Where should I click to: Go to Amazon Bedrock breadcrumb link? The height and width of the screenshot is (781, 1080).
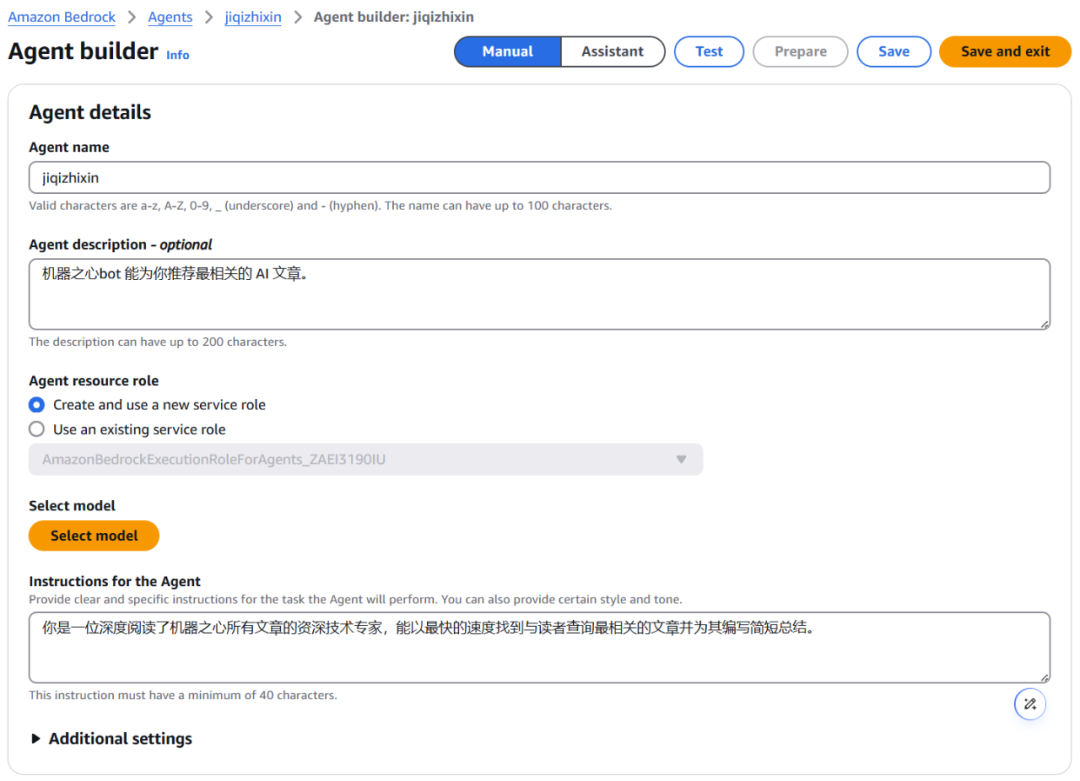pyautogui.click(x=62, y=17)
